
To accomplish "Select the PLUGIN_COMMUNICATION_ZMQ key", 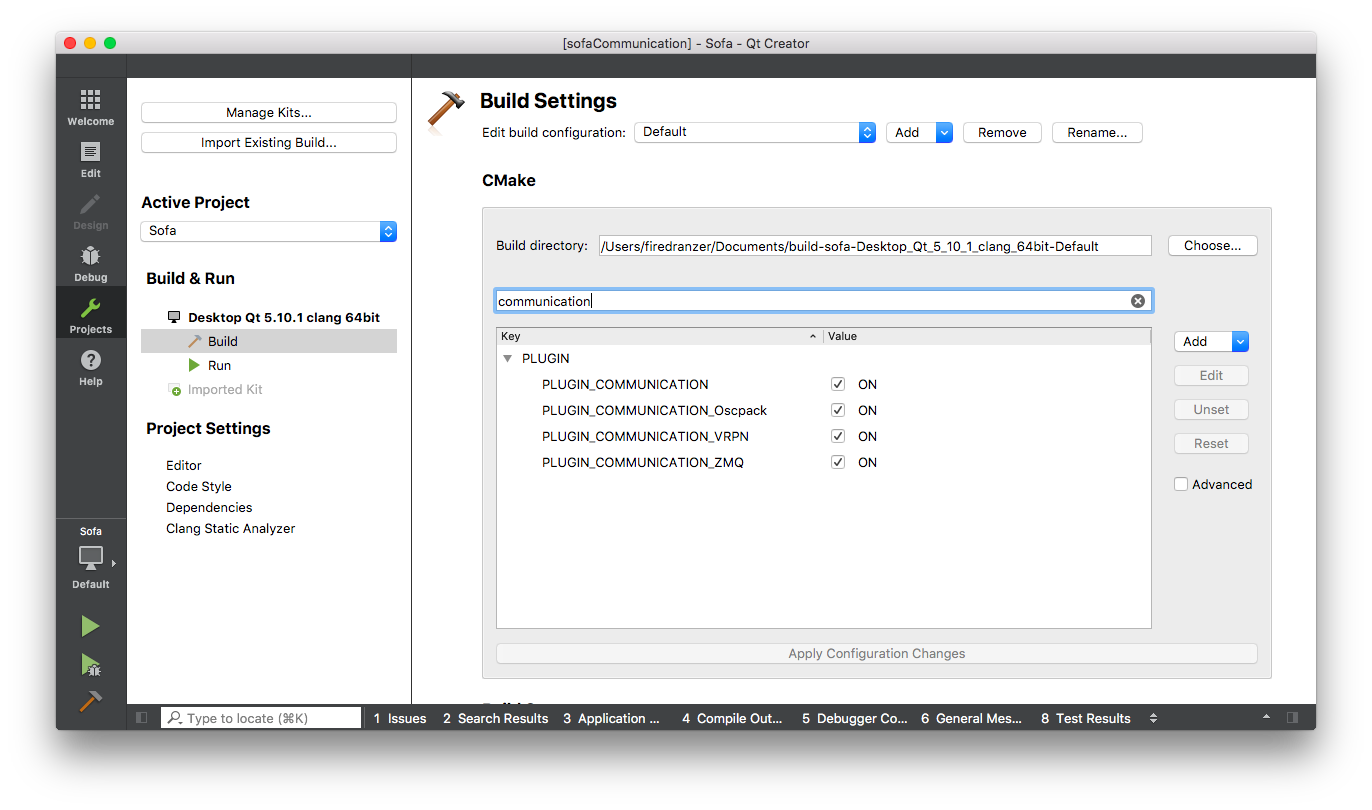I will coord(643,462).
